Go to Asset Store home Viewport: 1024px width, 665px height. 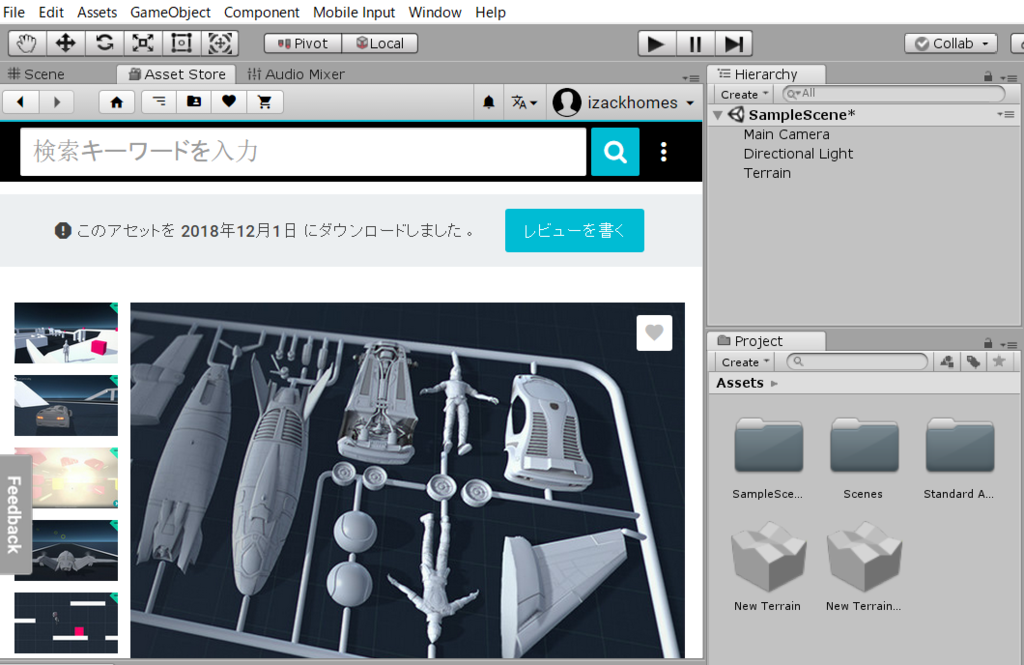point(117,102)
